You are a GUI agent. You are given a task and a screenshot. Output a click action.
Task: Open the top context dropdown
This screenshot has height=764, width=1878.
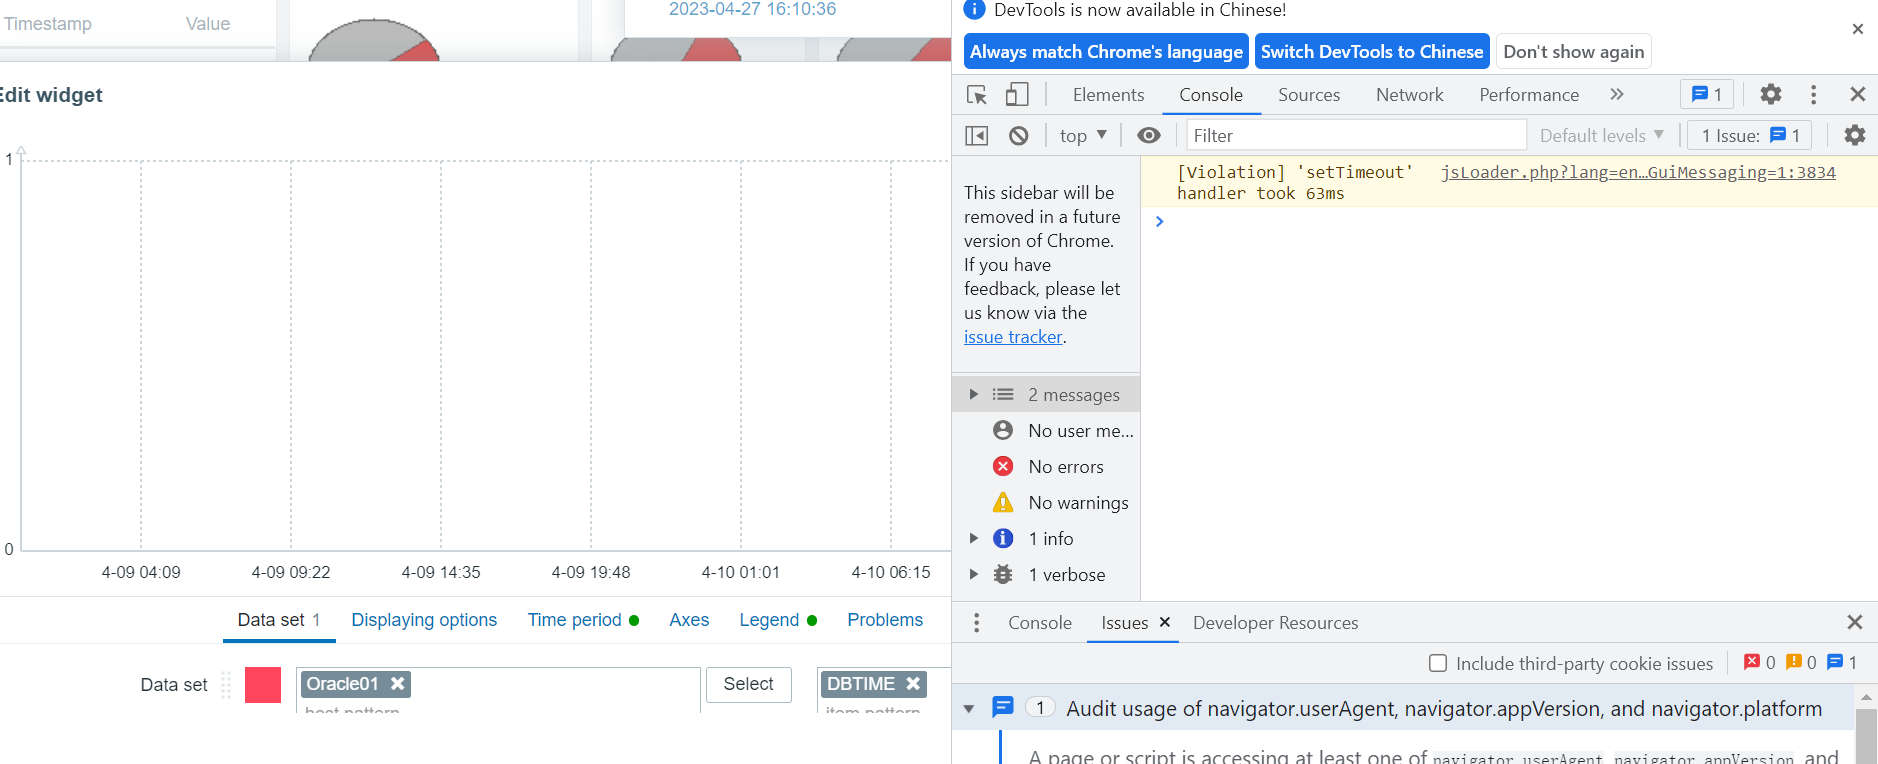[x=1083, y=135]
